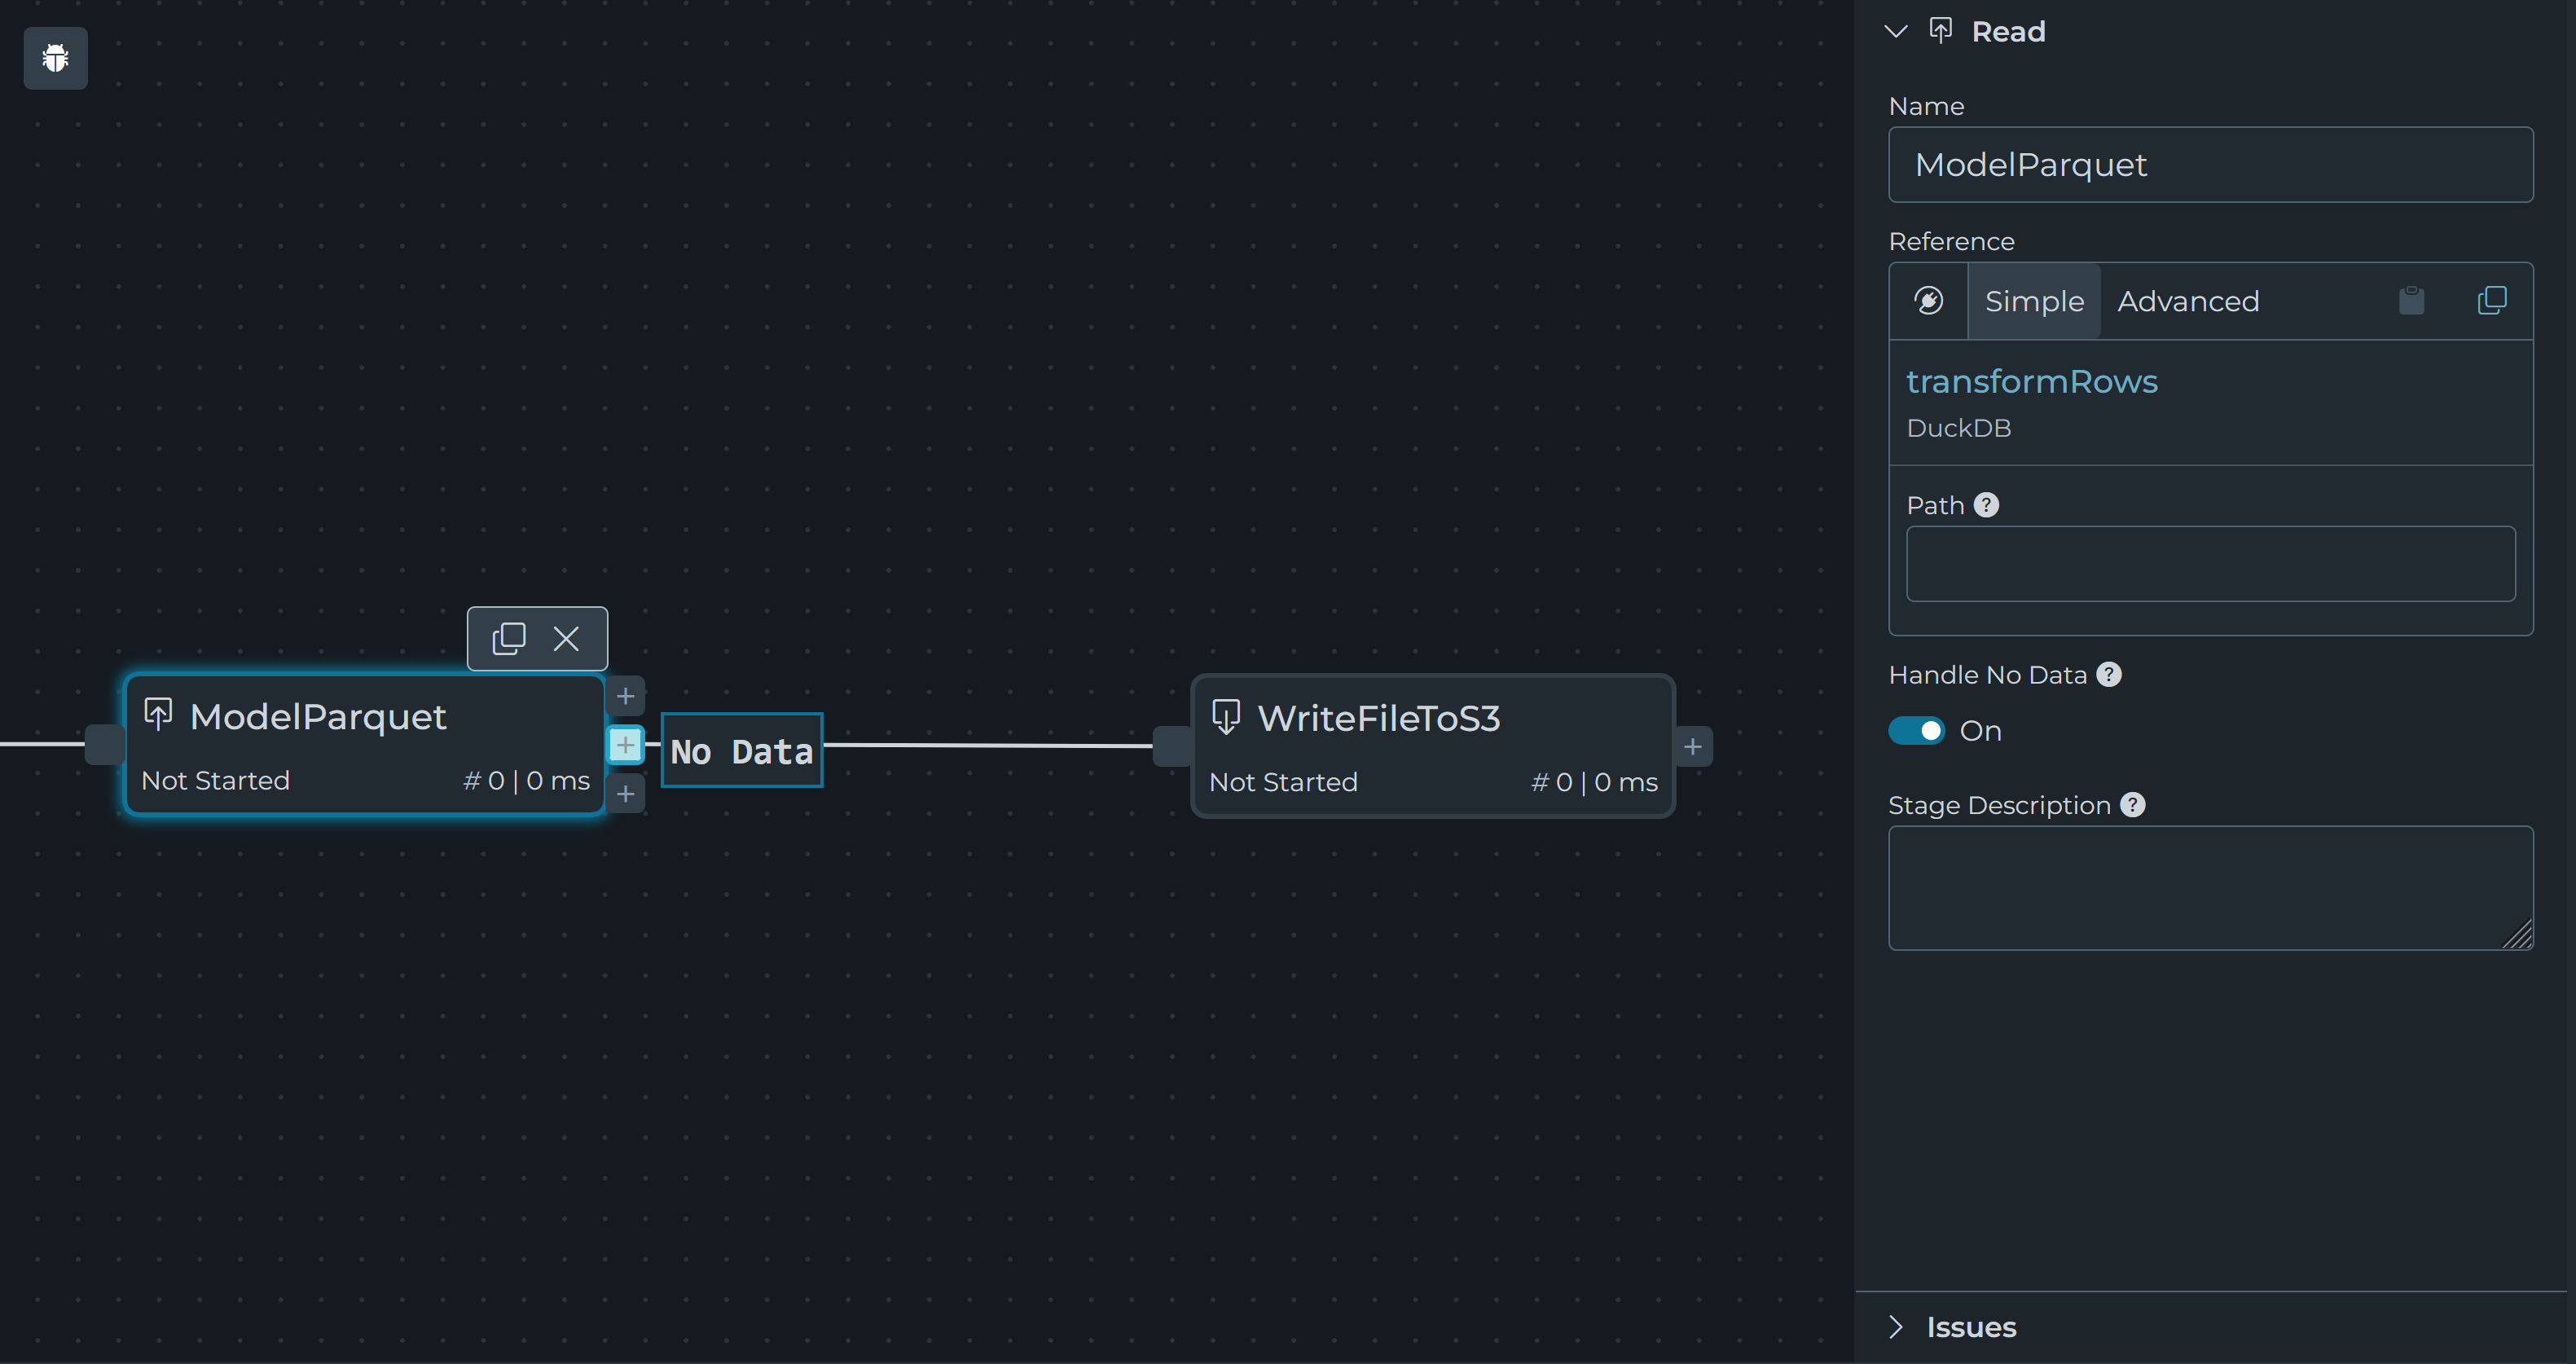2576x1364 pixels.
Task: Click the input port of ModelParquet node
Action: tap(104, 745)
